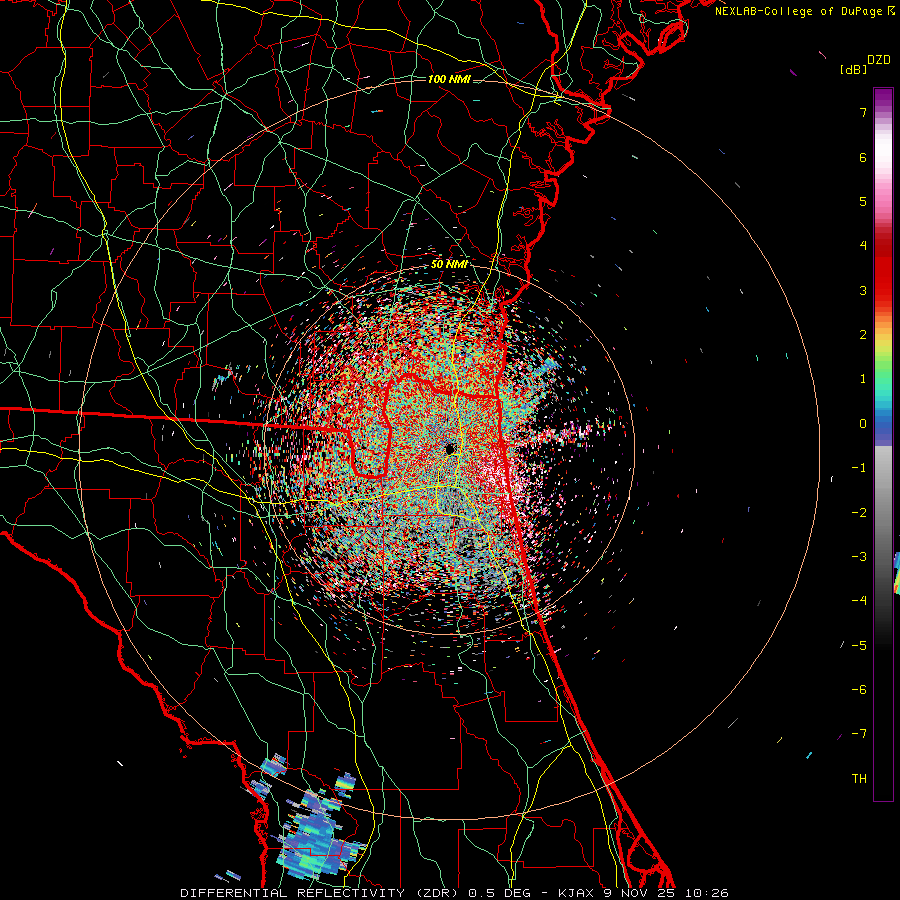Image resolution: width=900 pixels, height=900 pixels.
Task: Click the -5 dB tick label
Action: (x=859, y=646)
